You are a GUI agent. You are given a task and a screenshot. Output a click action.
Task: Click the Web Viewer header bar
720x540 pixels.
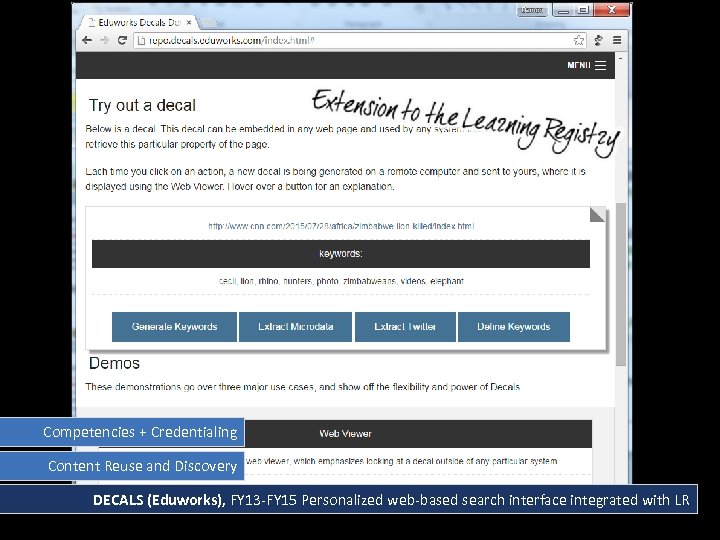tap(345, 433)
